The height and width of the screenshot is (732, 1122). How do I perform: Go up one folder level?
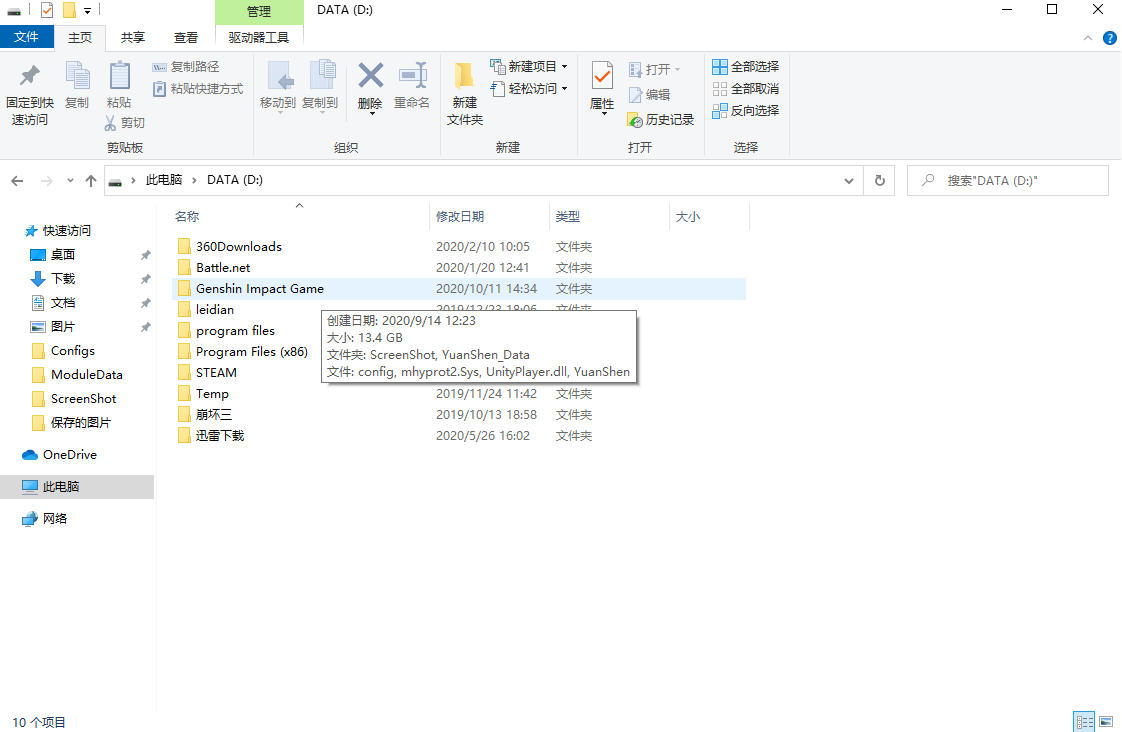click(x=90, y=181)
